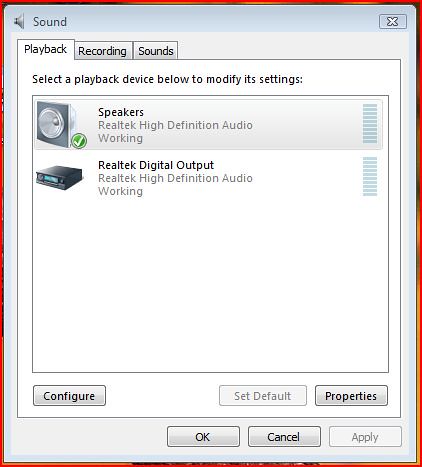Confirm with the OK button
The width and height of the screenshot is (422, 467).
coord(203,437)
